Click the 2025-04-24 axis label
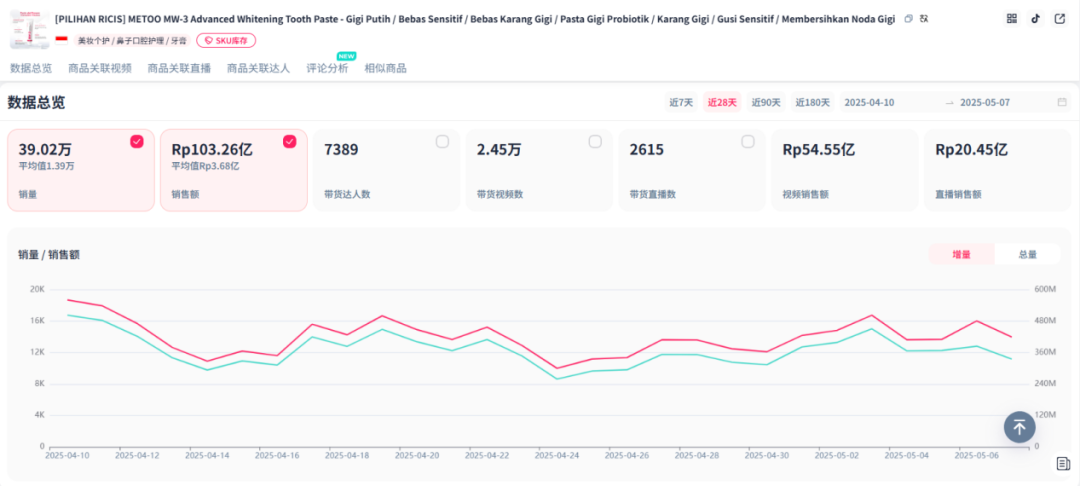Viewport: 1080px width, 486px height. (x=558, y=456)
